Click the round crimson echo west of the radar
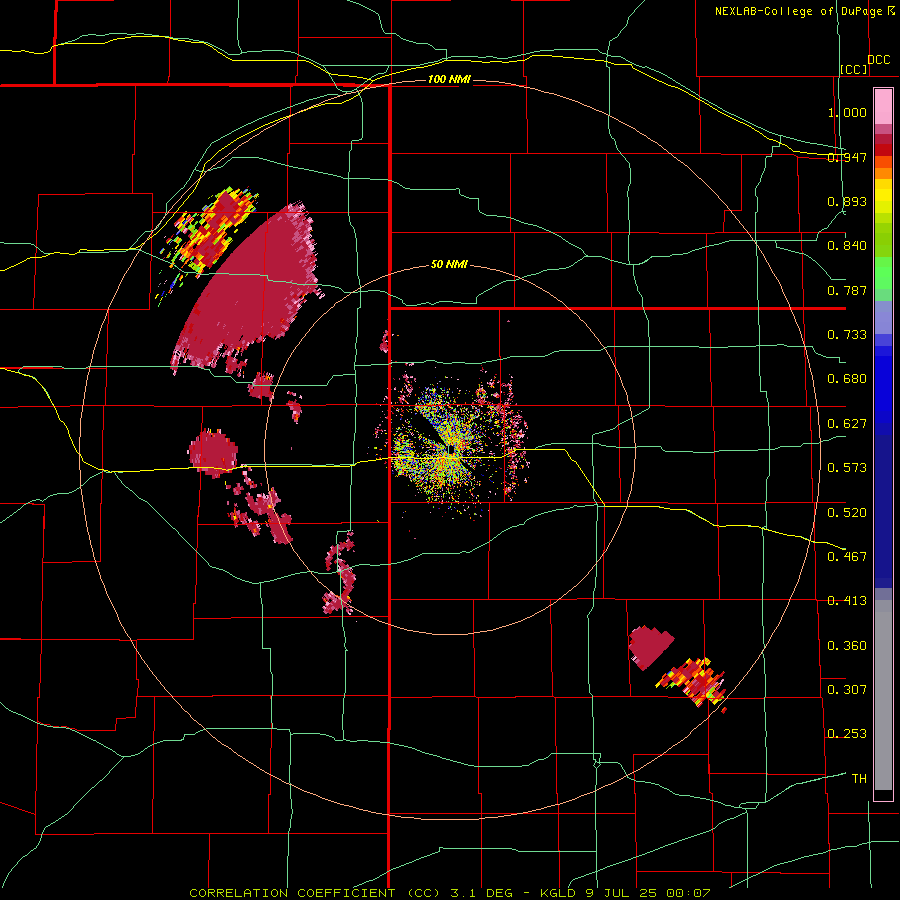The image size is (900, 900). [213, 453]
